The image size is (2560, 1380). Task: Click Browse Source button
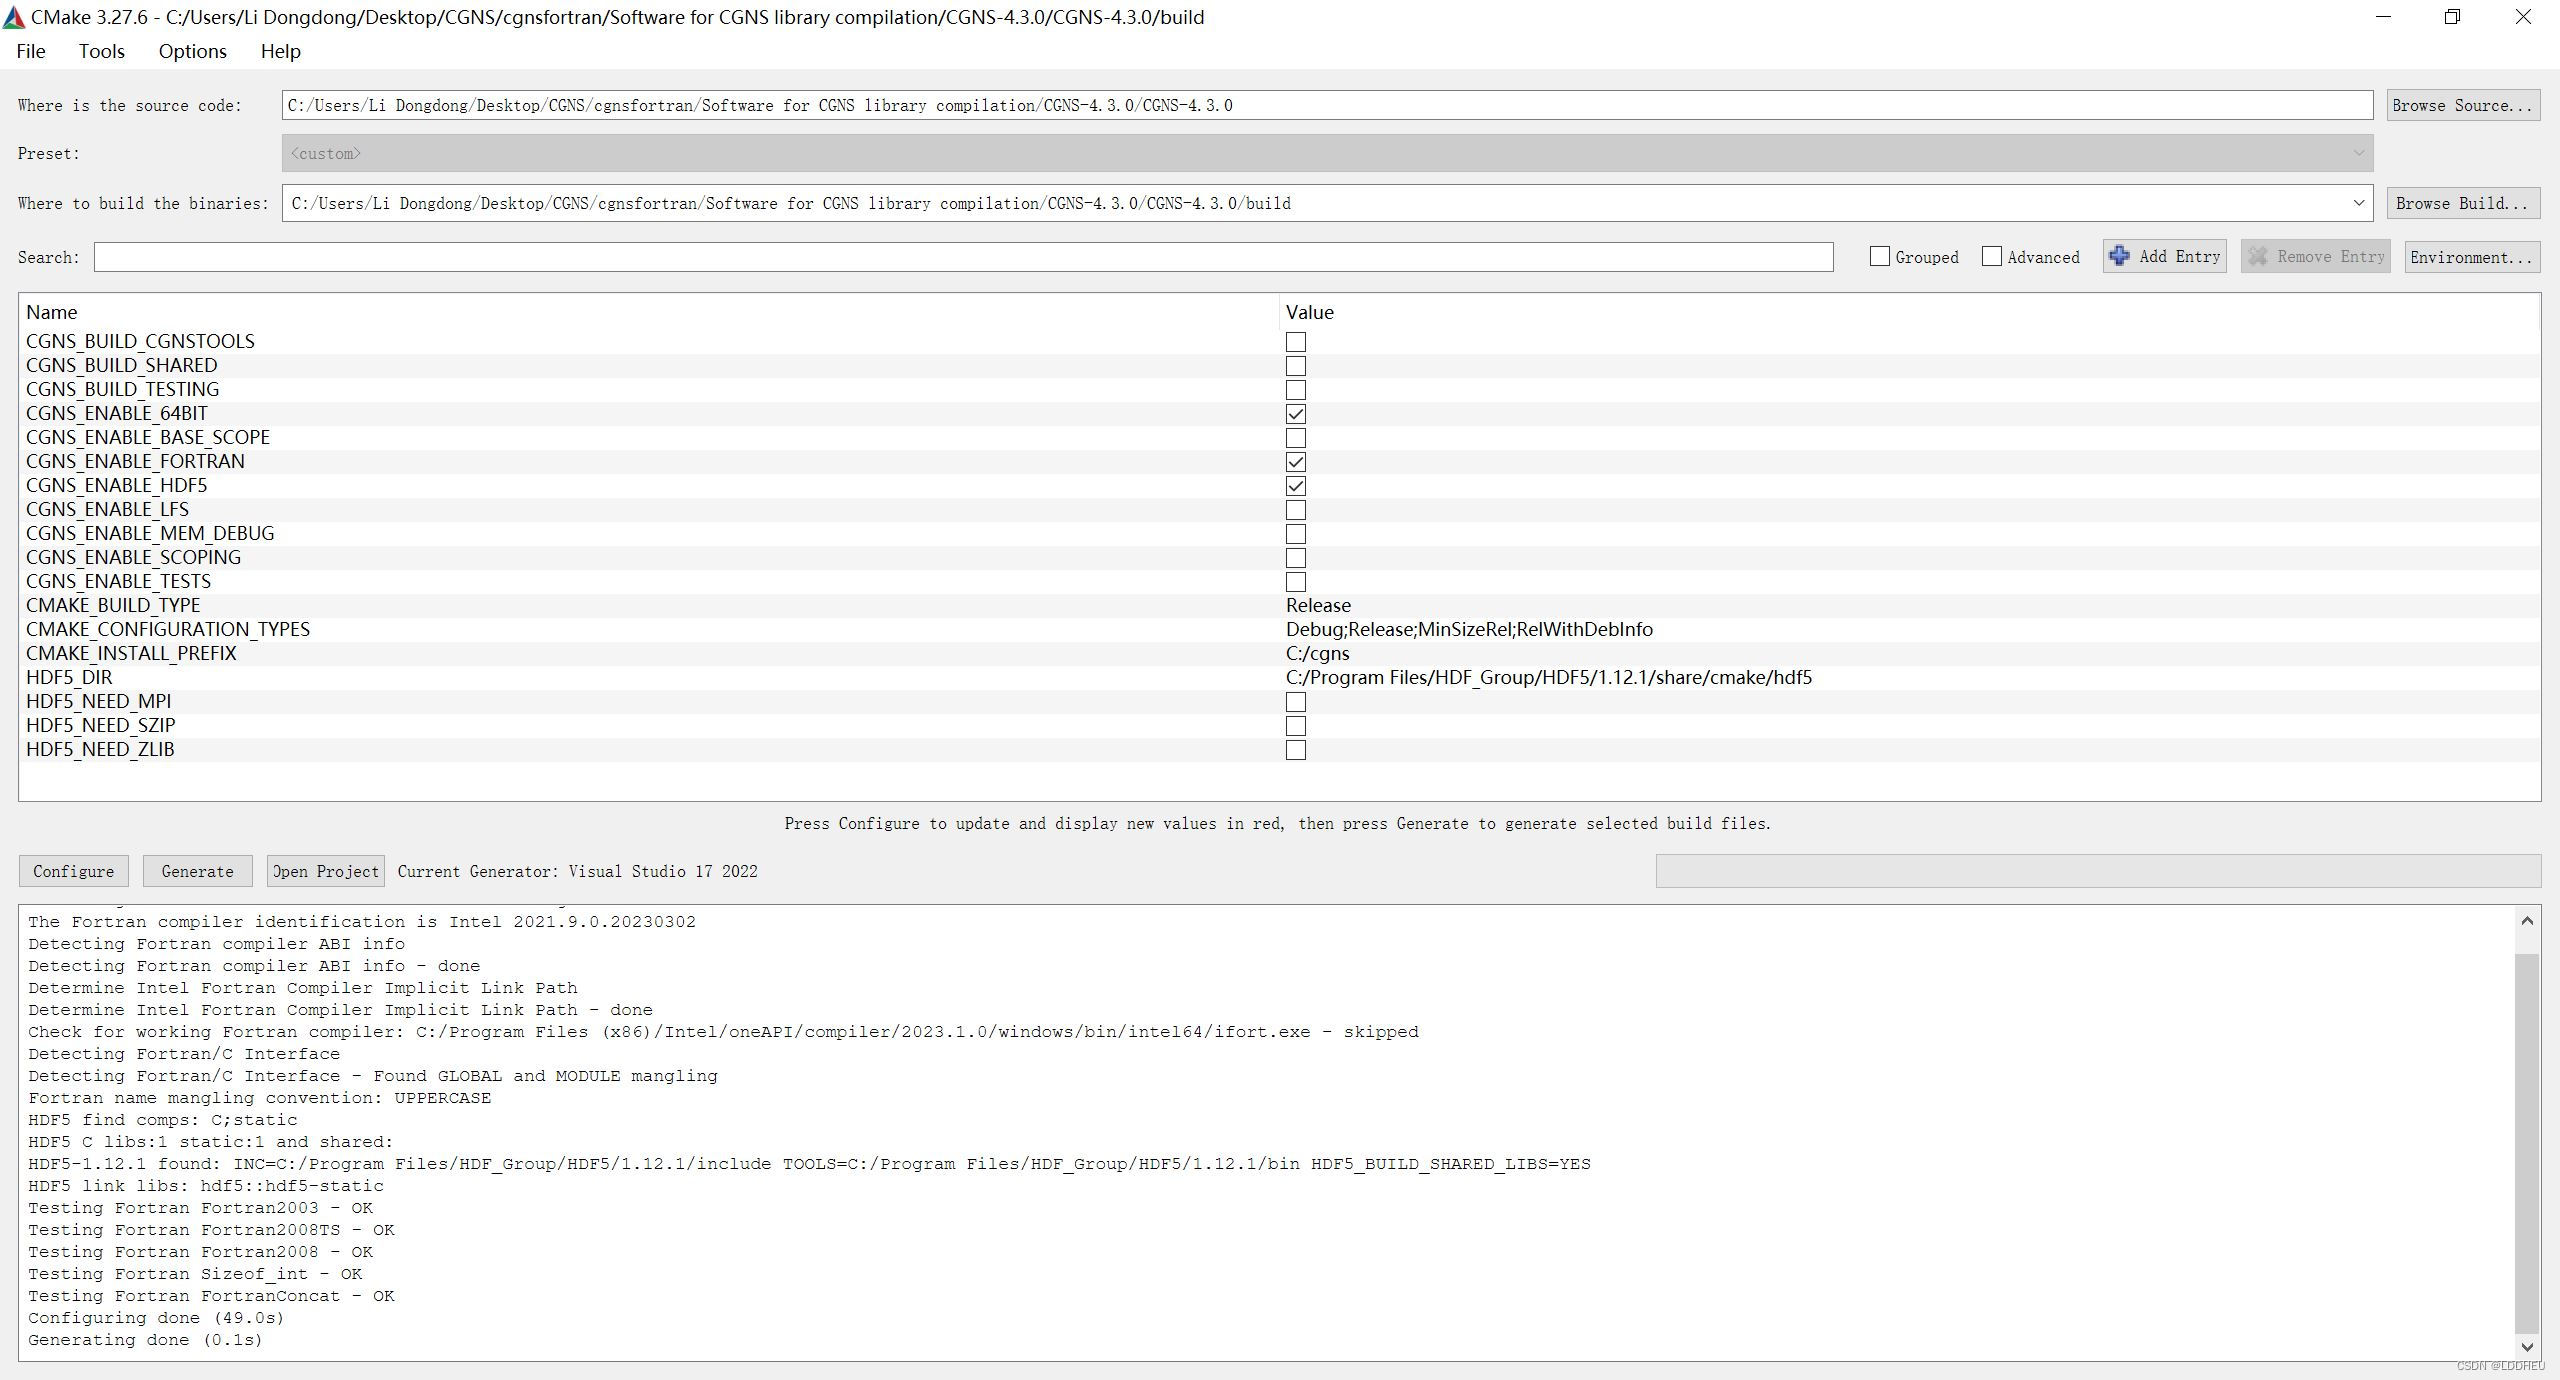click(2462, 105)
